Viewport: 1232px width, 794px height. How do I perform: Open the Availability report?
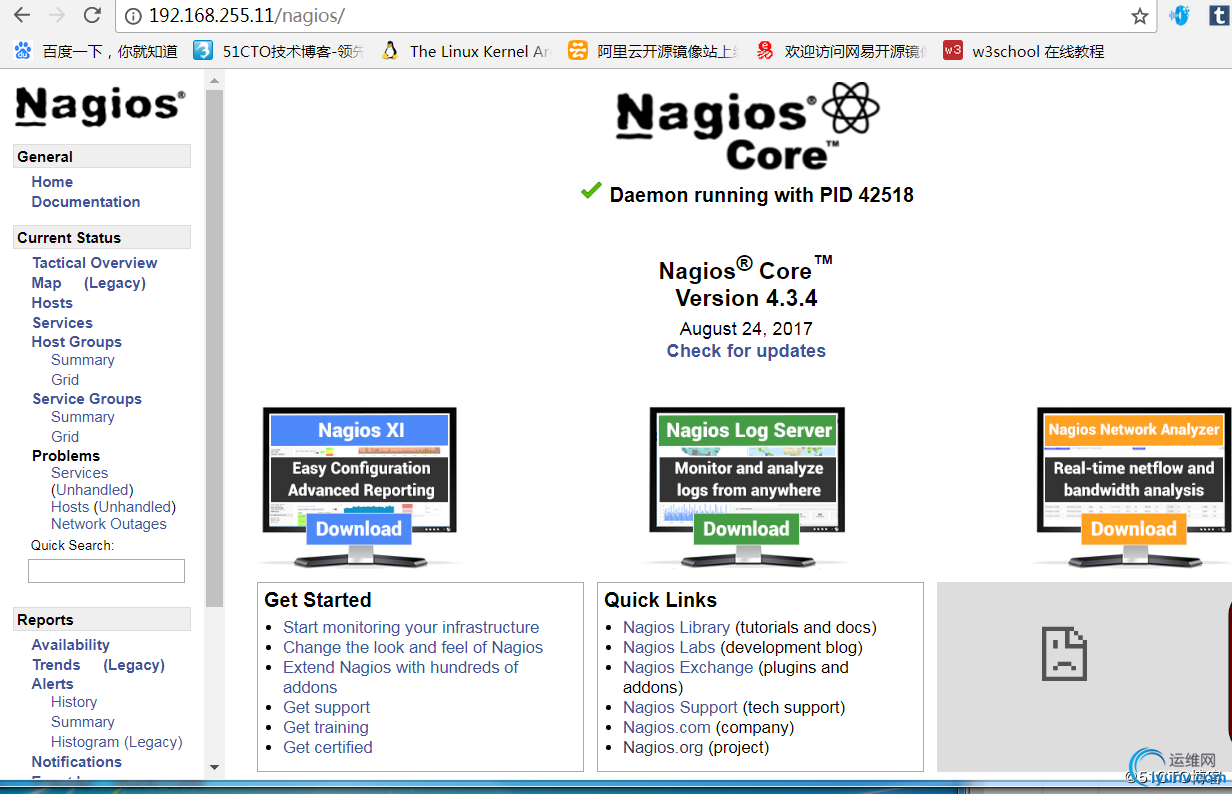click(71, 645)
